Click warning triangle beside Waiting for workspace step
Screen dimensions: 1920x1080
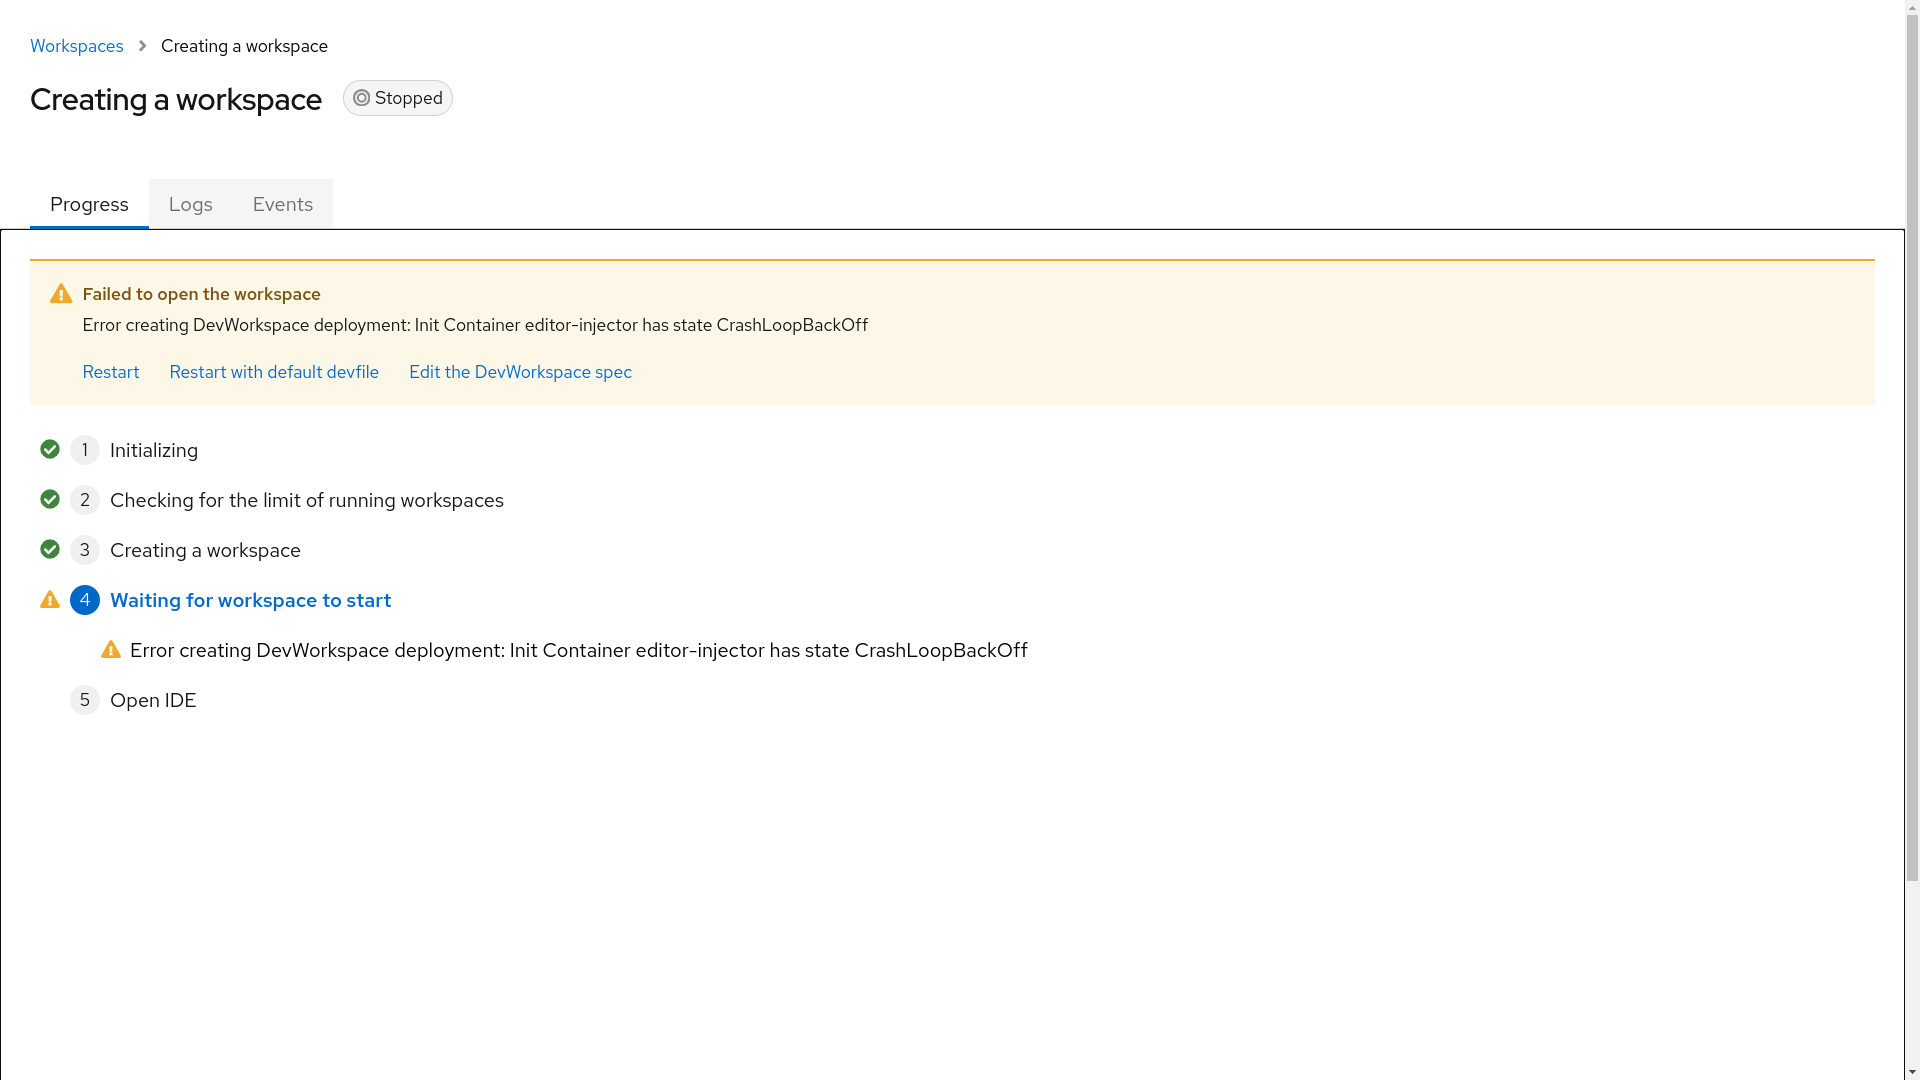[50, 599]
